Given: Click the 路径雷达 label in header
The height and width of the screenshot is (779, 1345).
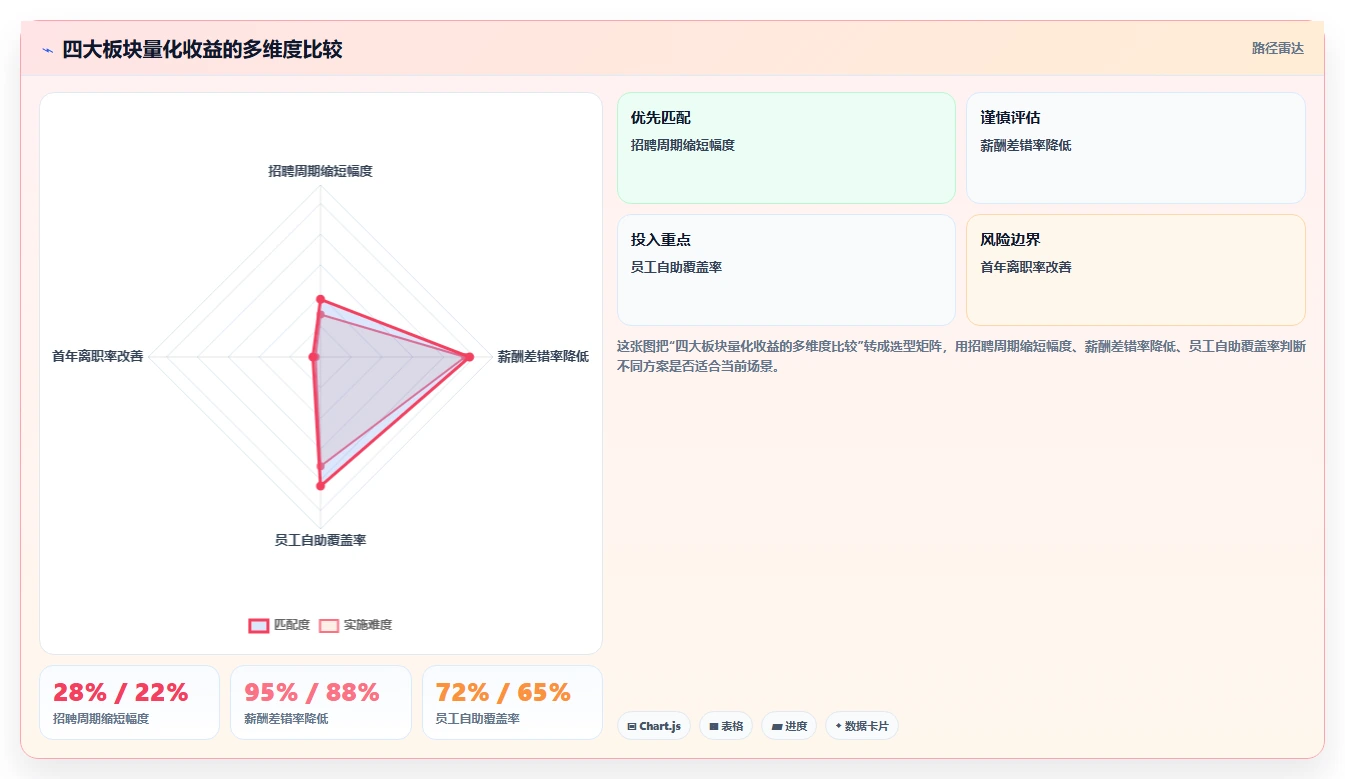Looking at the screenshot, I should click(x=1278, y=48).
